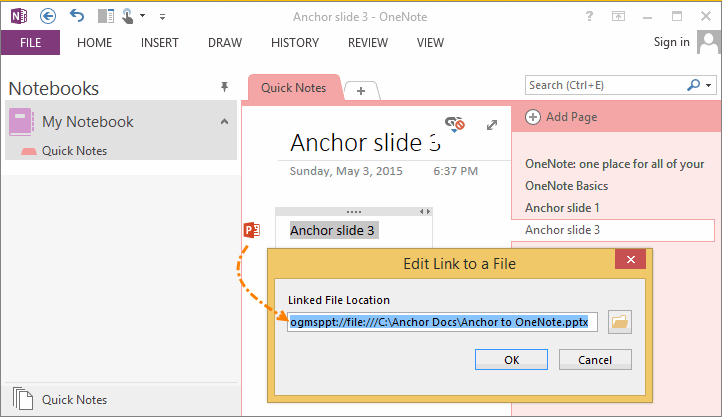This screenshot has width=722, height=417.
Task: Open Quick Notes at bottom of Notebooks pane
Action: coord(74,400)
